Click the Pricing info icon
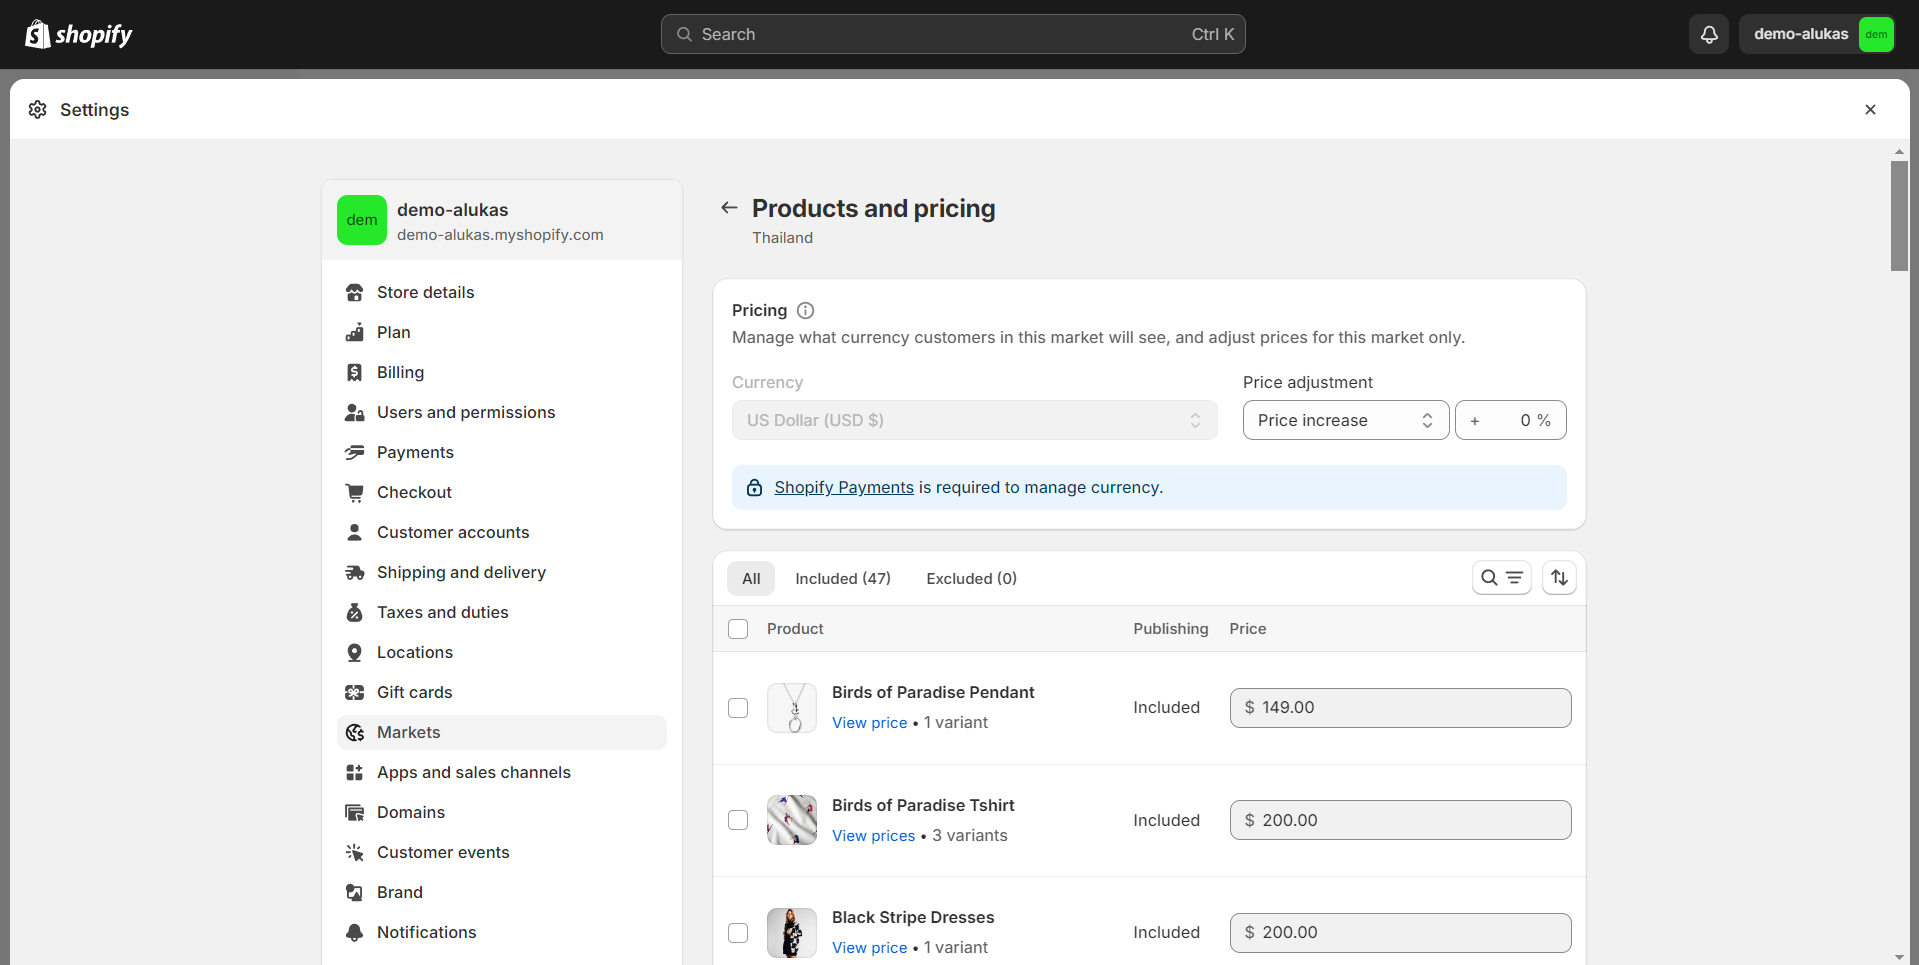The image size is (1919, 965). click(x=805, y=311)
